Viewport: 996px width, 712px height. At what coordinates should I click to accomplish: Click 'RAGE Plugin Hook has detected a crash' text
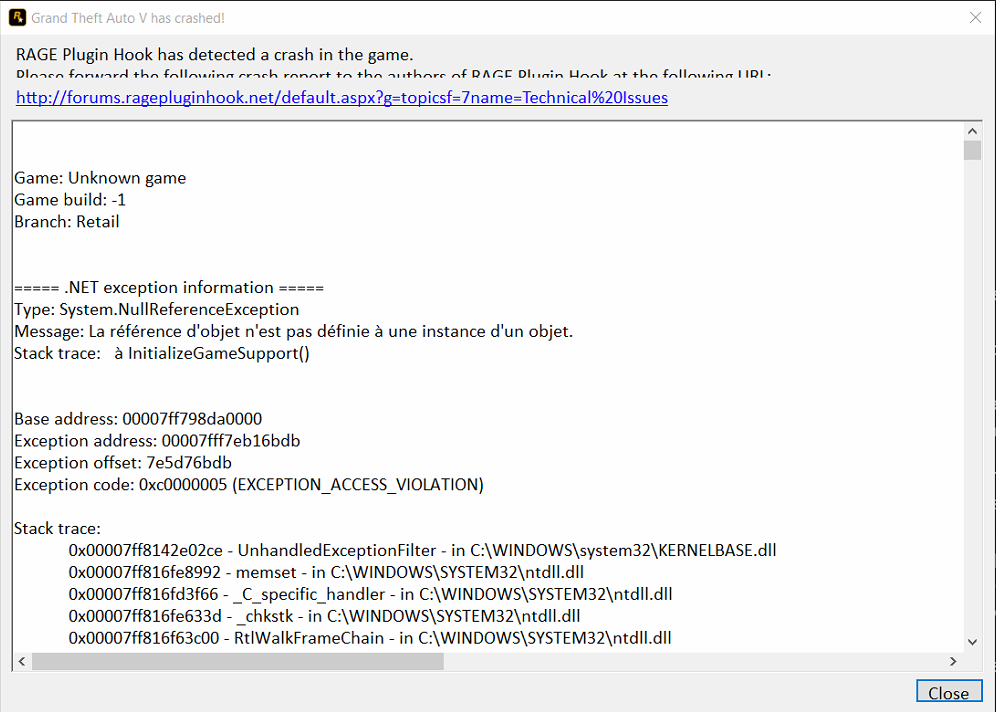tap(215, 55)
